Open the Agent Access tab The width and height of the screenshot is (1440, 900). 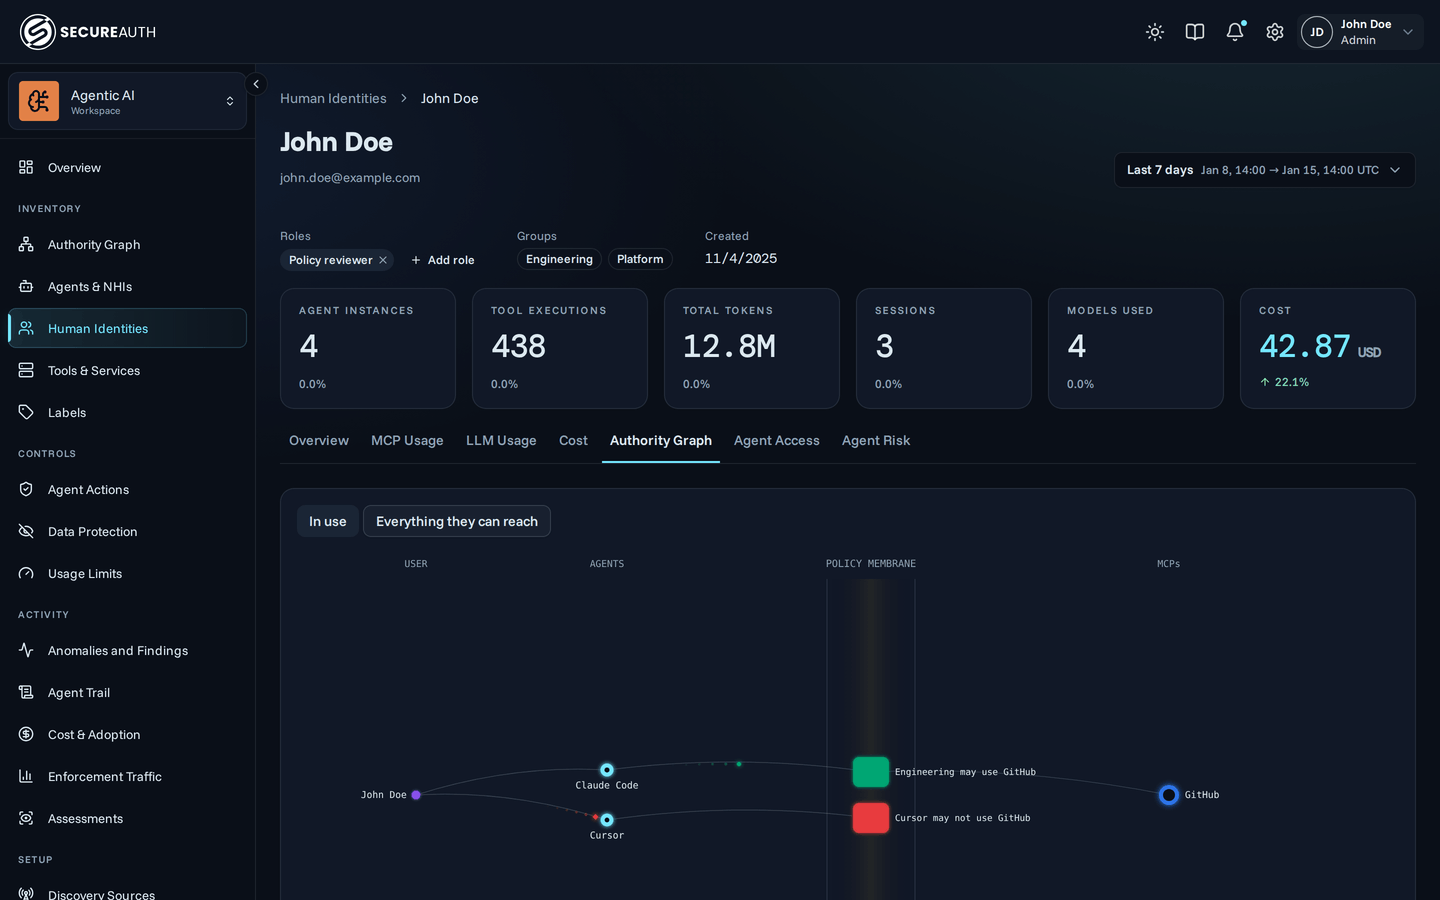777,440
